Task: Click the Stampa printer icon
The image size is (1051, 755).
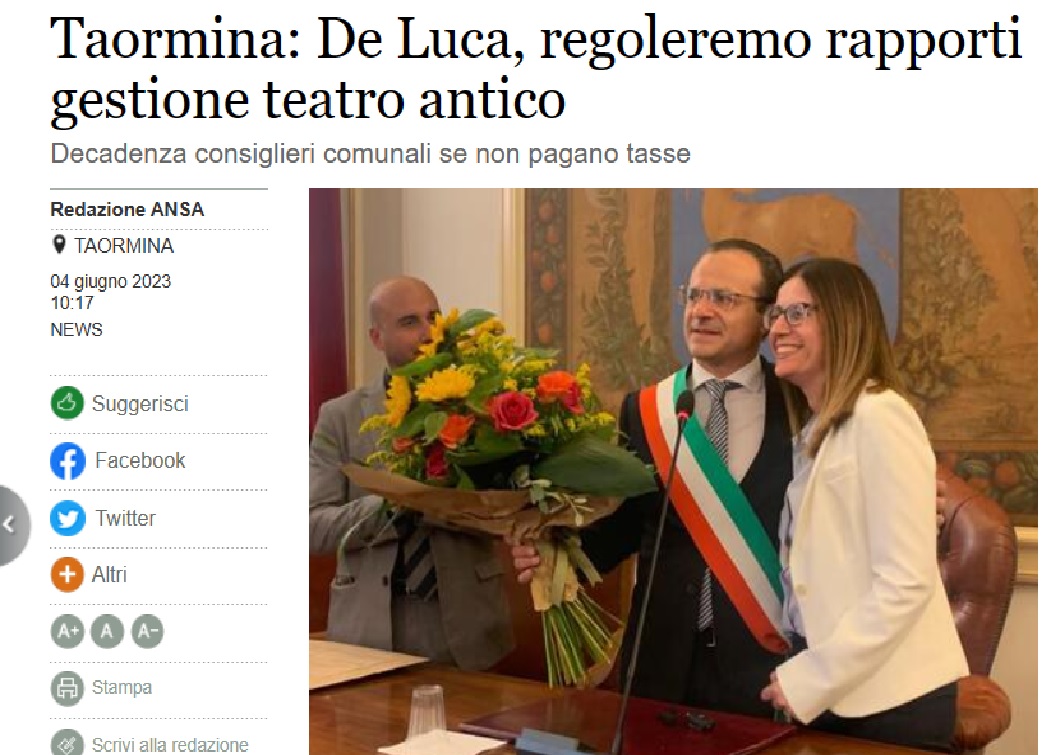Action: point(67,688)
